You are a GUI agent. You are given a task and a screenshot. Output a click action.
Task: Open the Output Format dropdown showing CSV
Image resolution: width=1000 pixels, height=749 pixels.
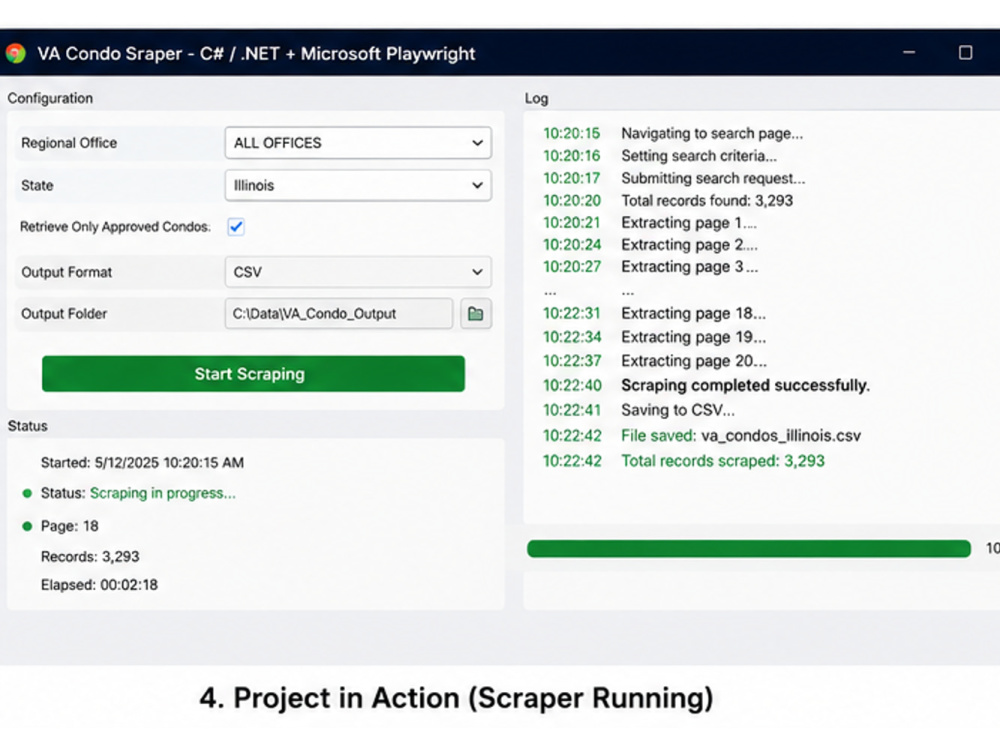point(358,272)
